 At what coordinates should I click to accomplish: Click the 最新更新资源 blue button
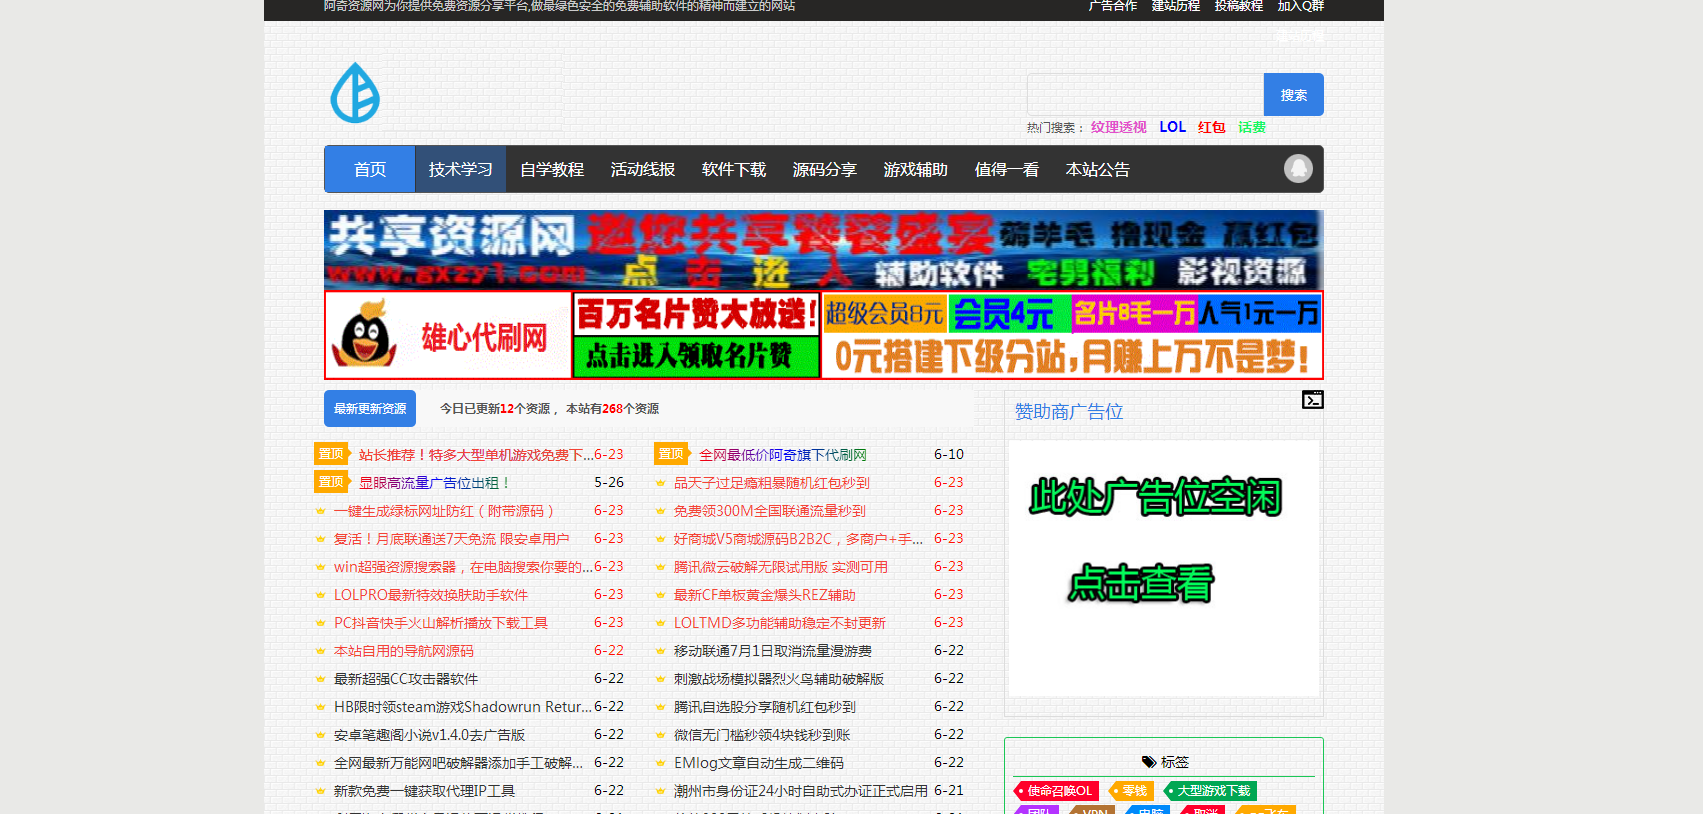click(x=370, y=408)
